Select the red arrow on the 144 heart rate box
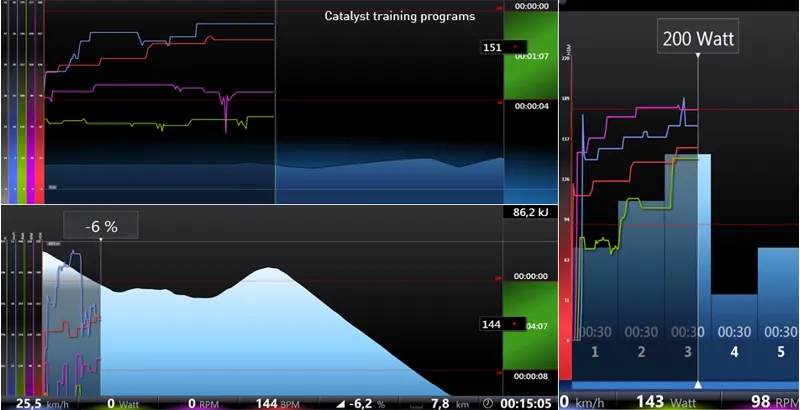The width and height of the screenshot is (800, 410). coord(516,325)
